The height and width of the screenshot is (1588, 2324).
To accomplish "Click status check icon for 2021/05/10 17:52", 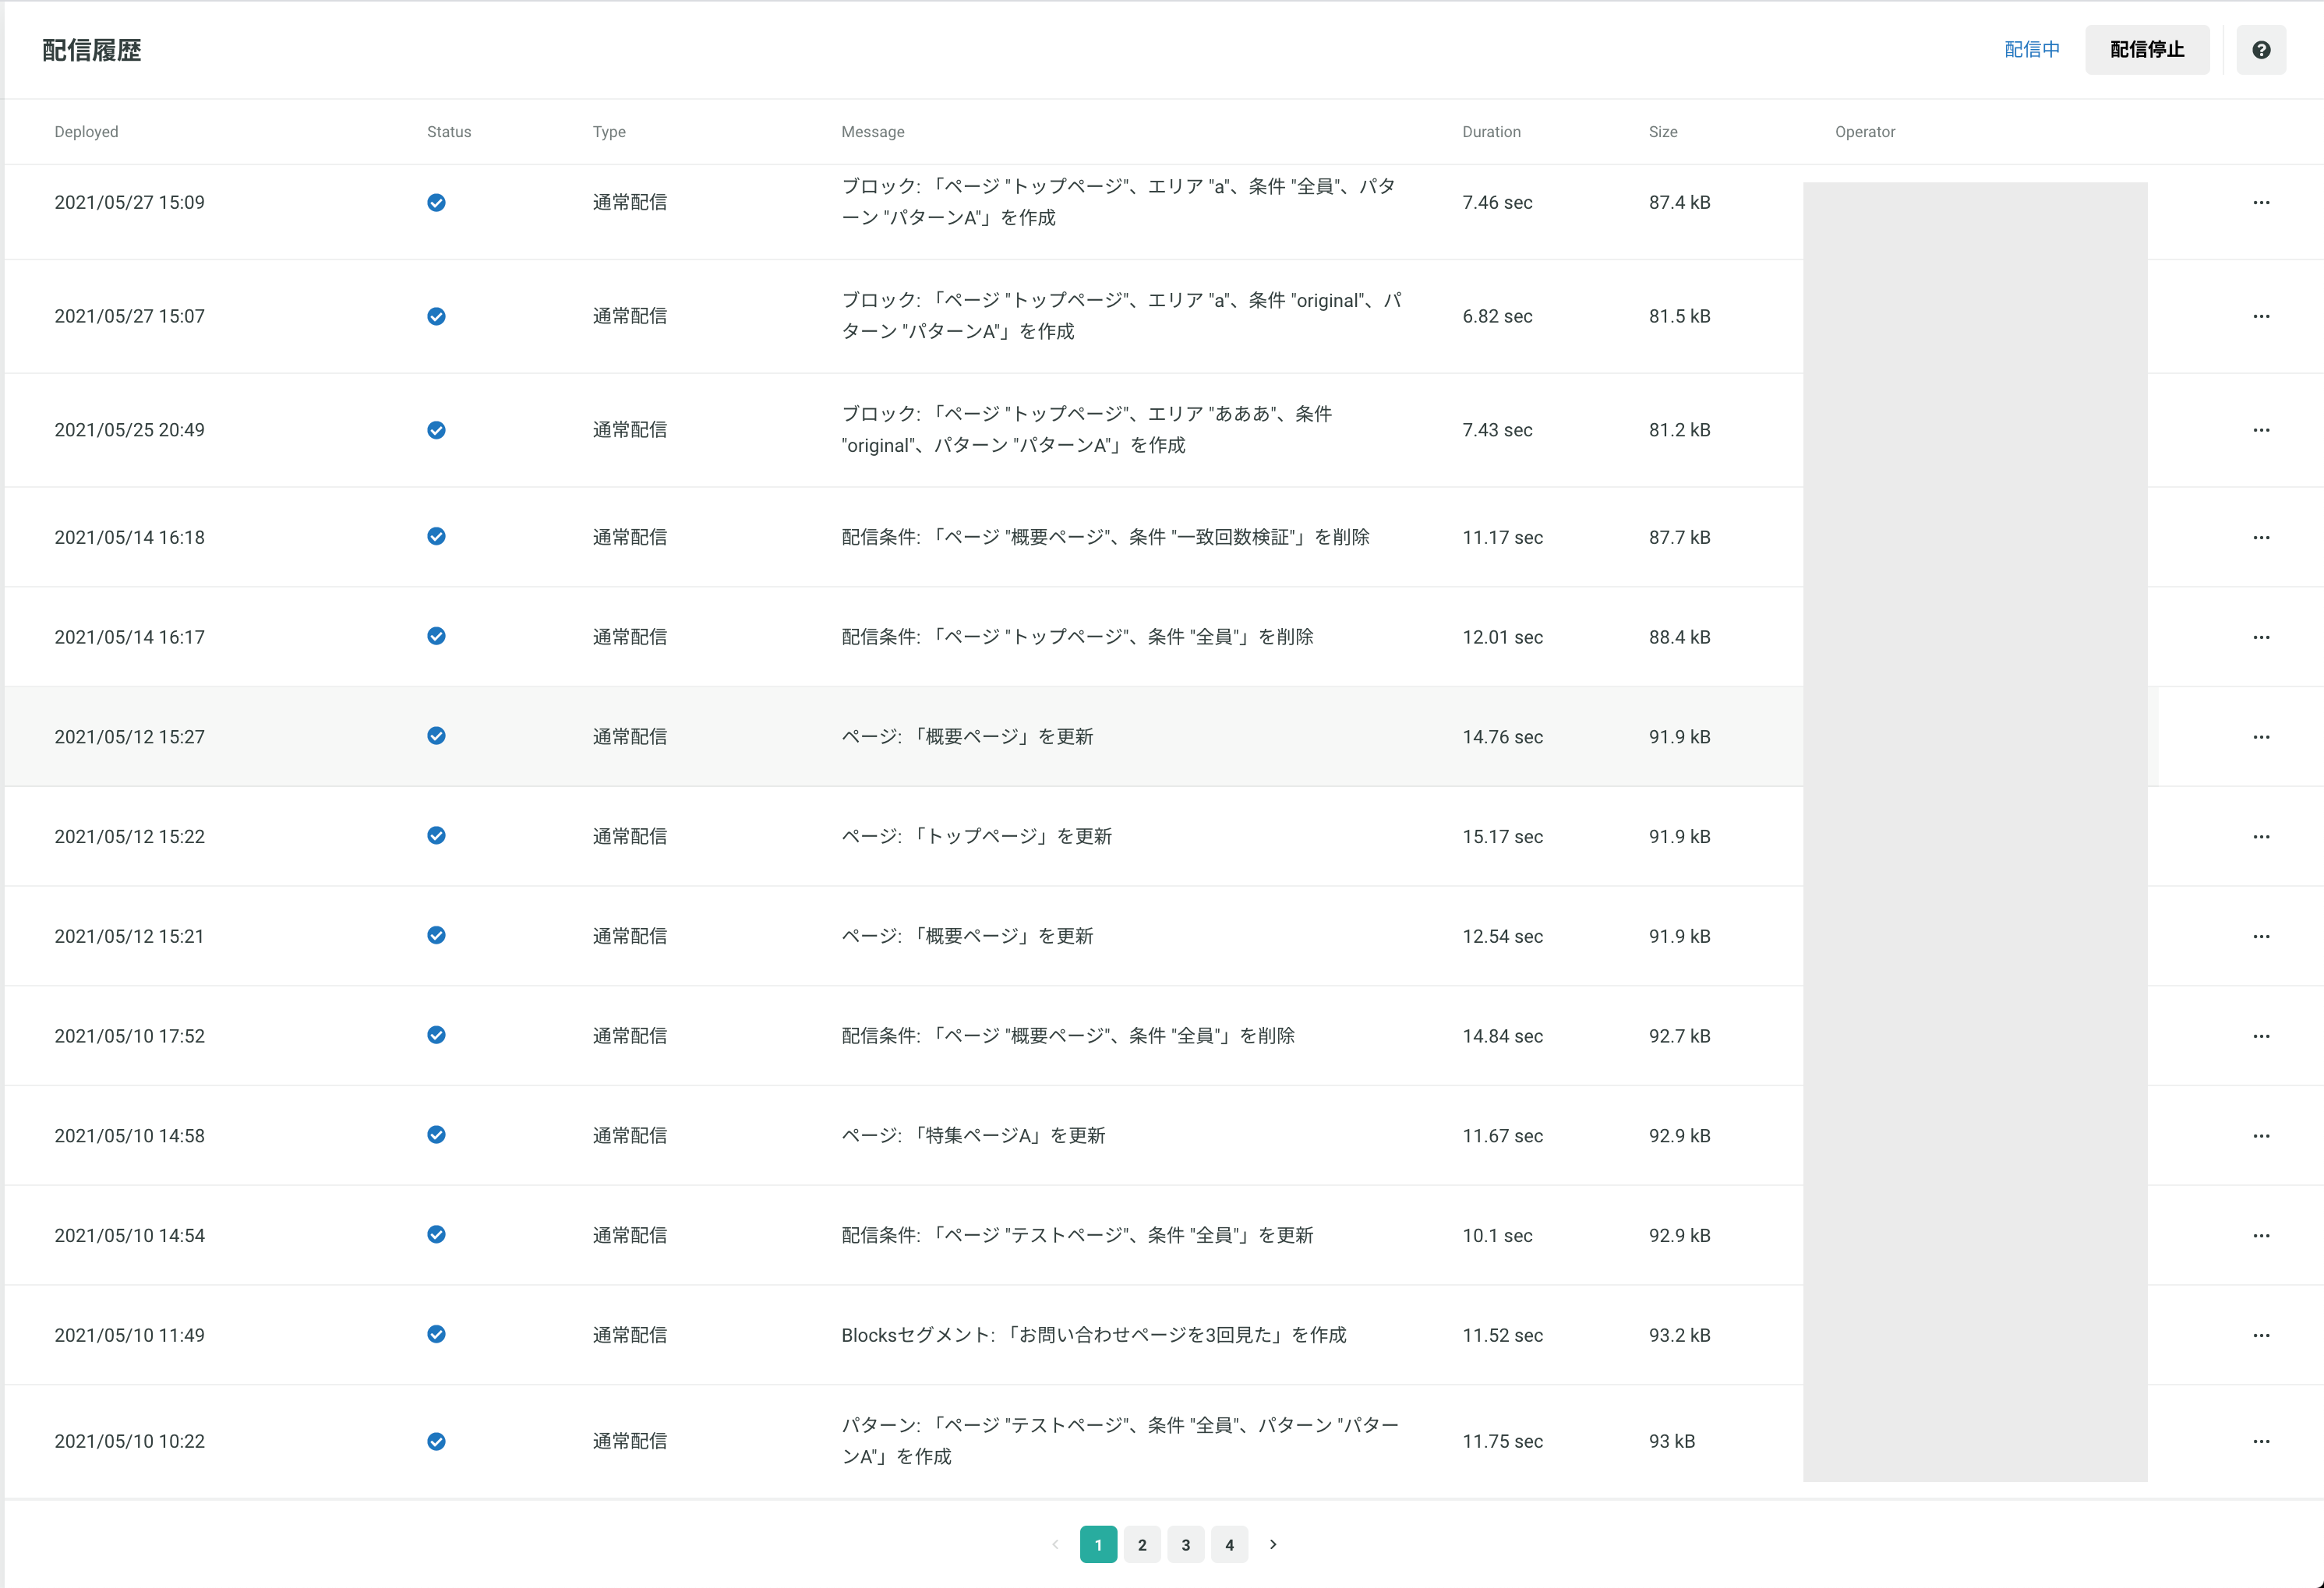I will 436,1035.
